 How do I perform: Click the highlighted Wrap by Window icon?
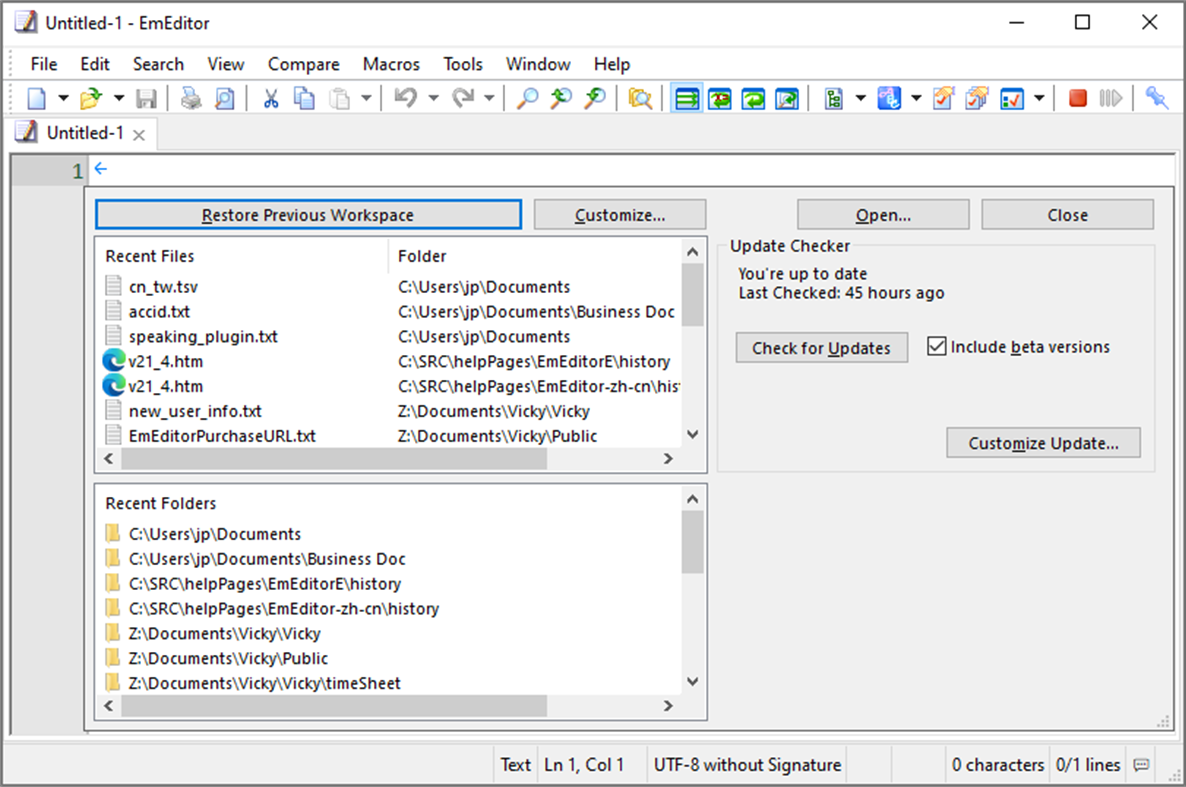(686, 97)
